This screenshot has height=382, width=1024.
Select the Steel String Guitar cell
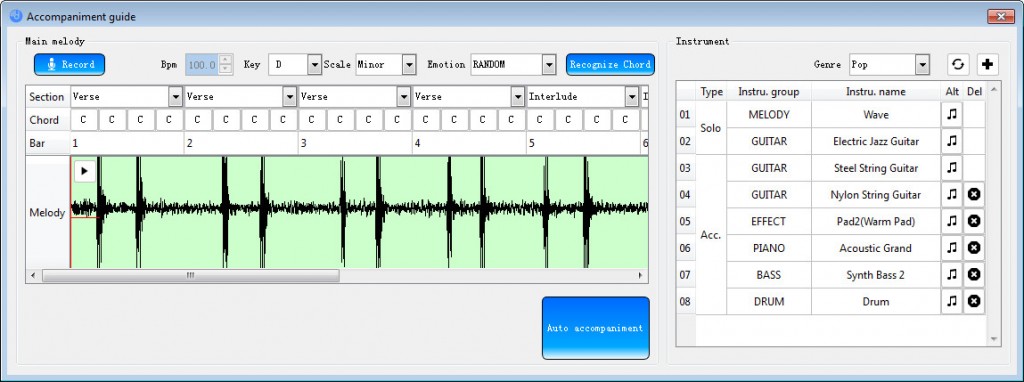tap(876, 168)
